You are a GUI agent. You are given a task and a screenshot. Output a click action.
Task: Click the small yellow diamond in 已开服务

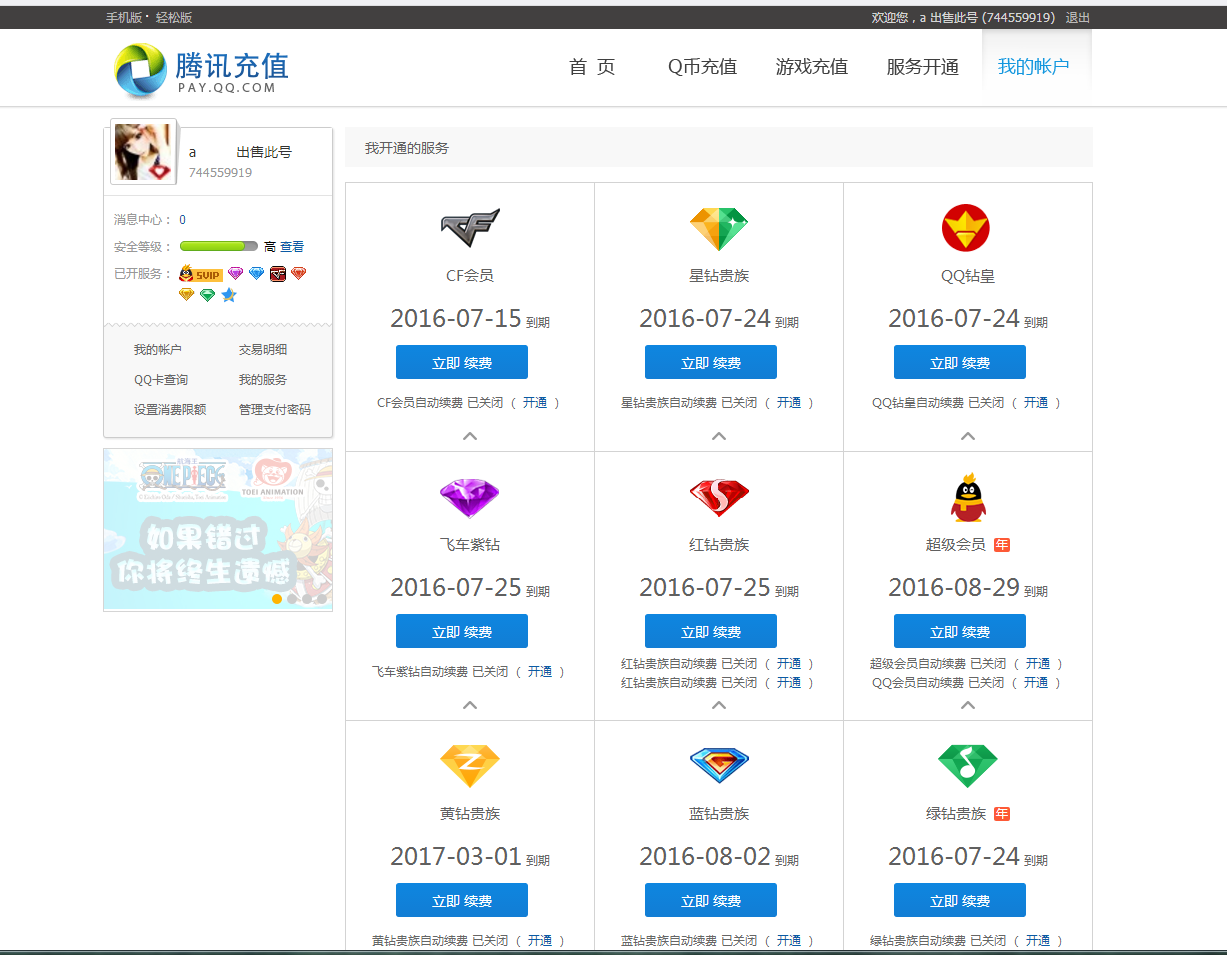186,295
